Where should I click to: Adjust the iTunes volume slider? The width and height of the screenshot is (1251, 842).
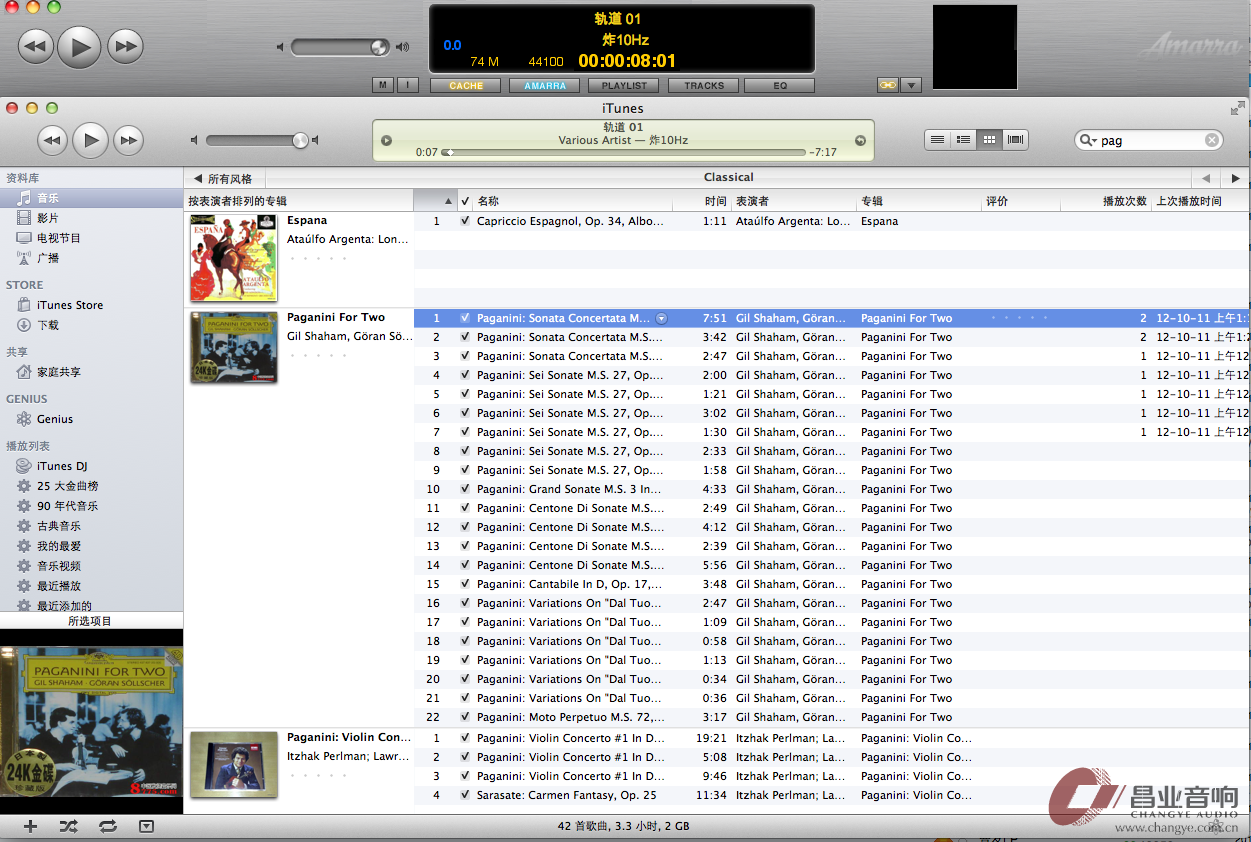(300, 141)
